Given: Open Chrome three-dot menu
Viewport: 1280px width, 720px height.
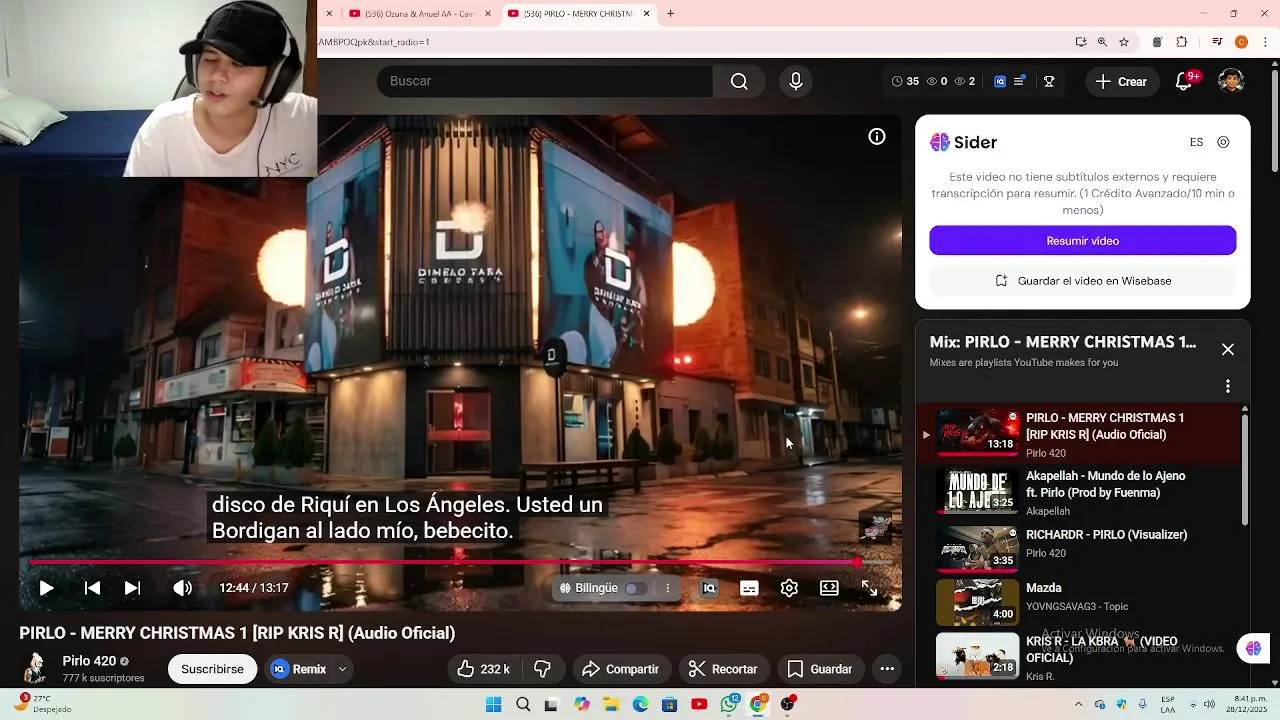Looking at the screenshot, I should [1264, 42].
